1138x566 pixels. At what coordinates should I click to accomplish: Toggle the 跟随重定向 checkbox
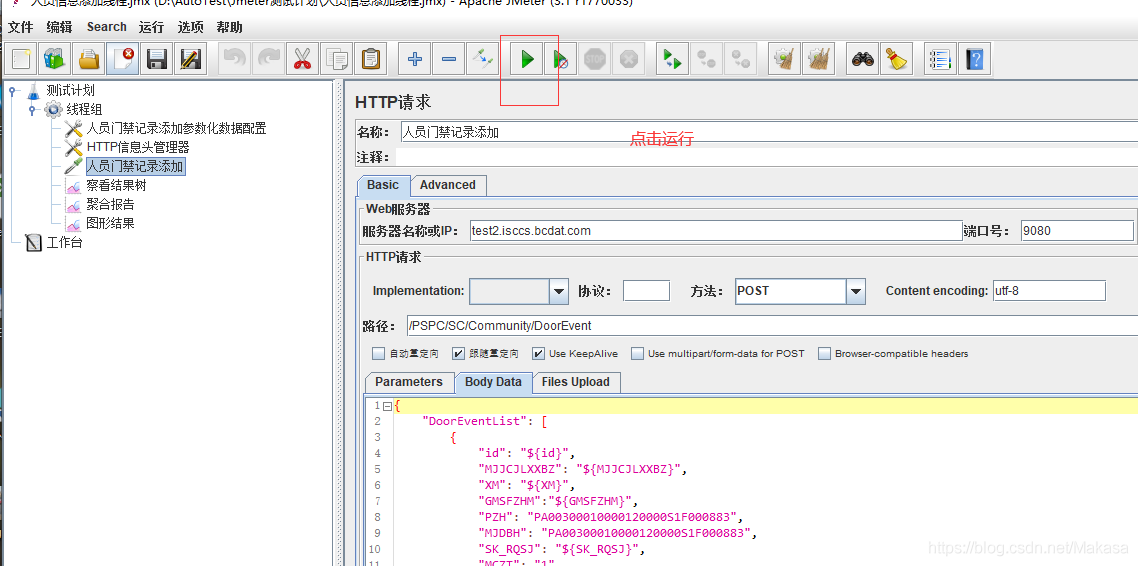pos(458,354)
